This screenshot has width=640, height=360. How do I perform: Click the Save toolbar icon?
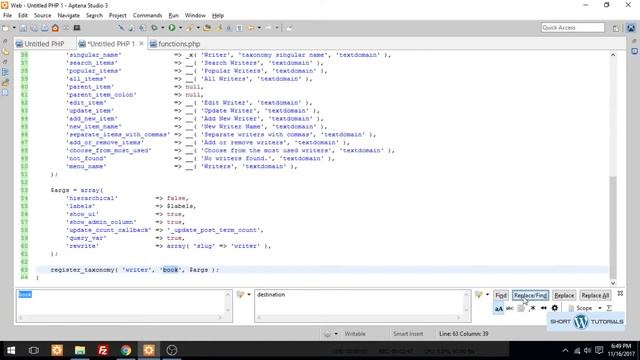(23, 28)
